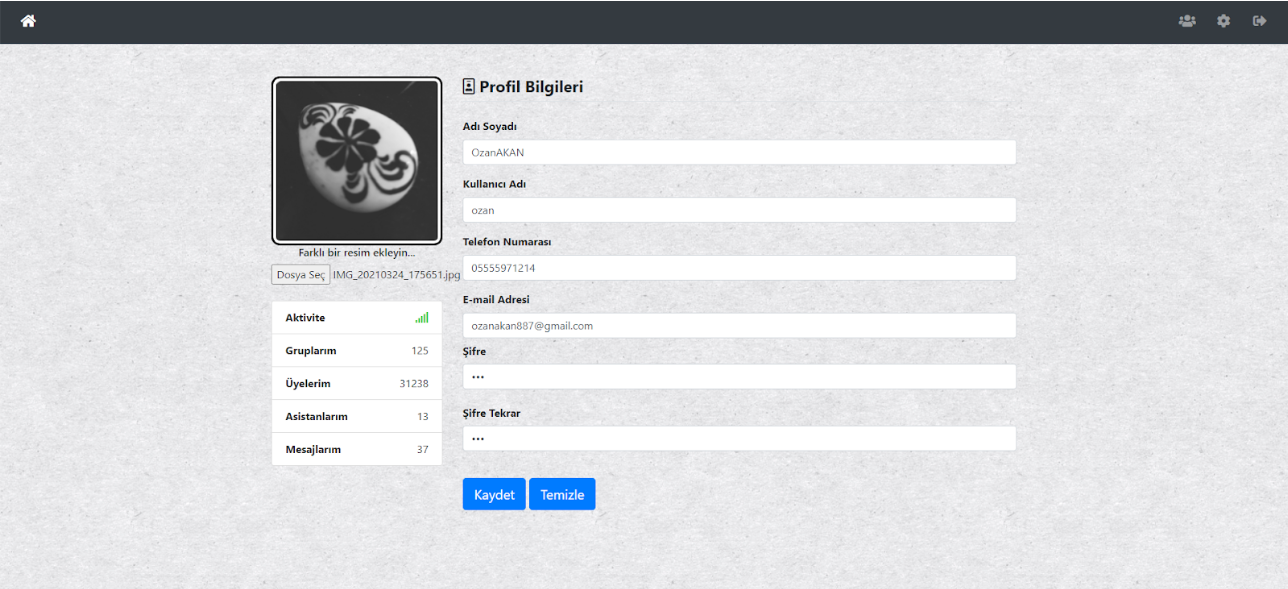Click the Şifre Tekrar label

pyautogui.click(x=491, y=414)
